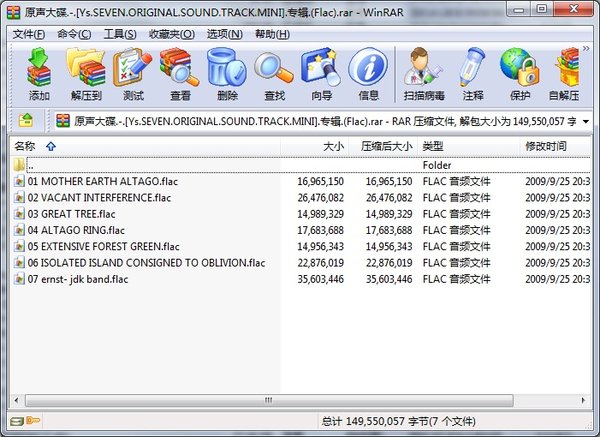600x437 pixels.
Task: Click total 149,550,057 bytes status text
Action: 398,421
